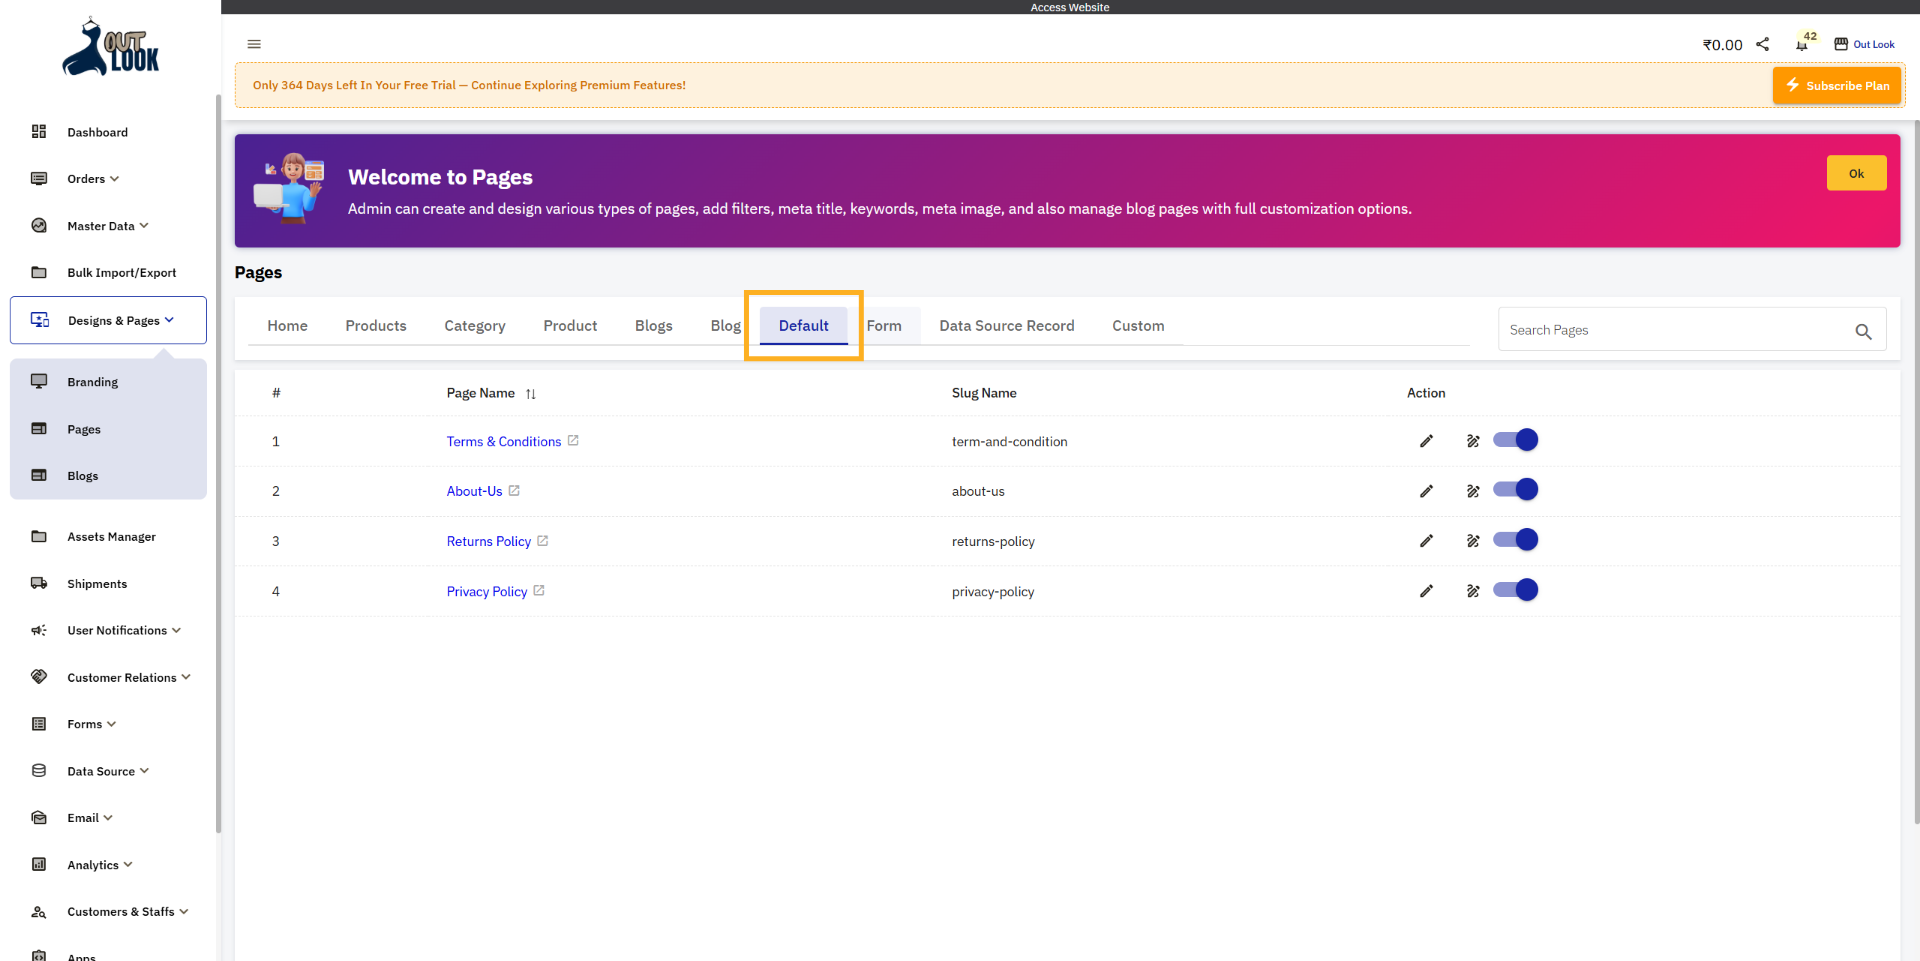The height and width of the screenshot is (961, 1920).
Task: Edit Terms & Conditions using the pencil icon
Action: coord(1426,441)
